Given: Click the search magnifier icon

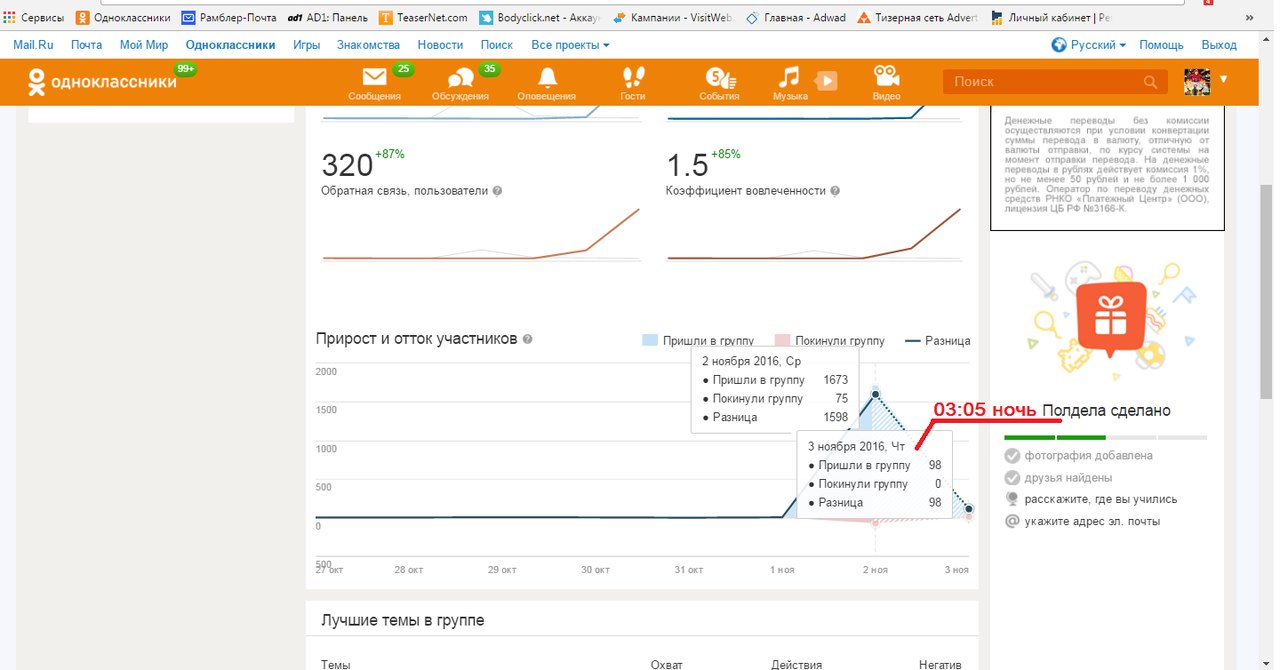Looking at the screenshot, I should pyautogui.click(x=1151, y=82).
